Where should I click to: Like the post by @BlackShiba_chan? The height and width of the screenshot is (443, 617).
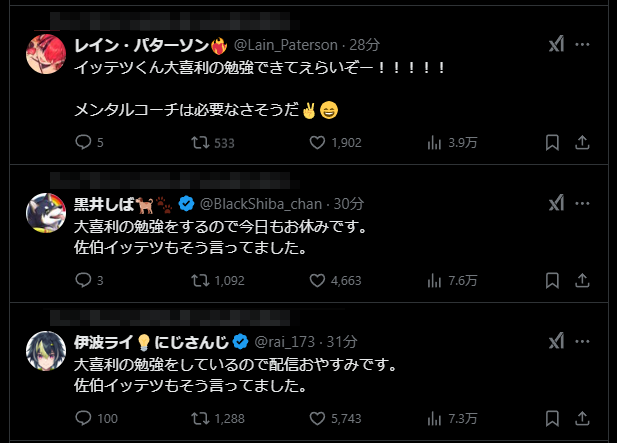[x=317, y=280]
